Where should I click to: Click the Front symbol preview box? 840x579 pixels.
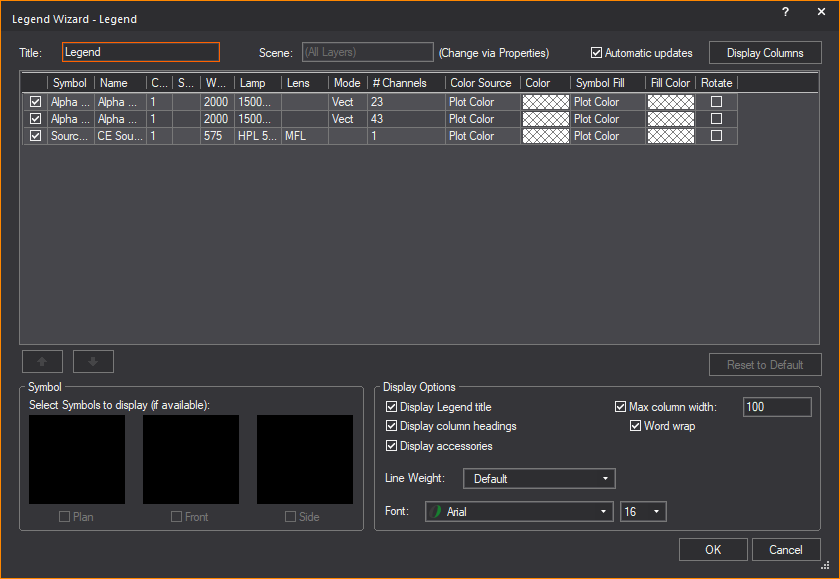pos(191,460)
